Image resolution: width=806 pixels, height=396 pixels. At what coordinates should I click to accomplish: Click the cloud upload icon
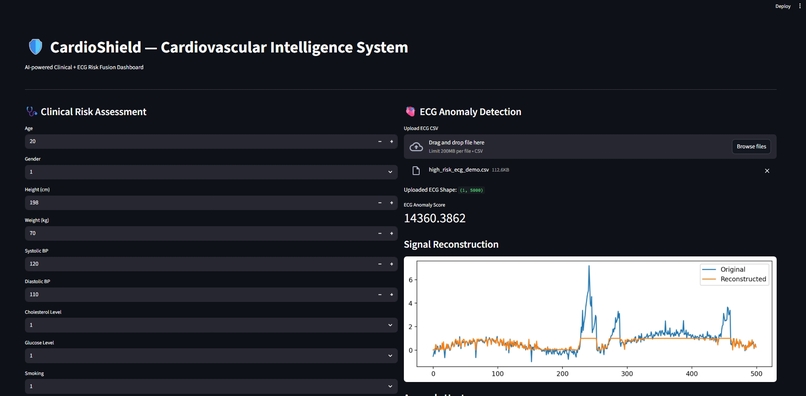click(x=416, y=147)
